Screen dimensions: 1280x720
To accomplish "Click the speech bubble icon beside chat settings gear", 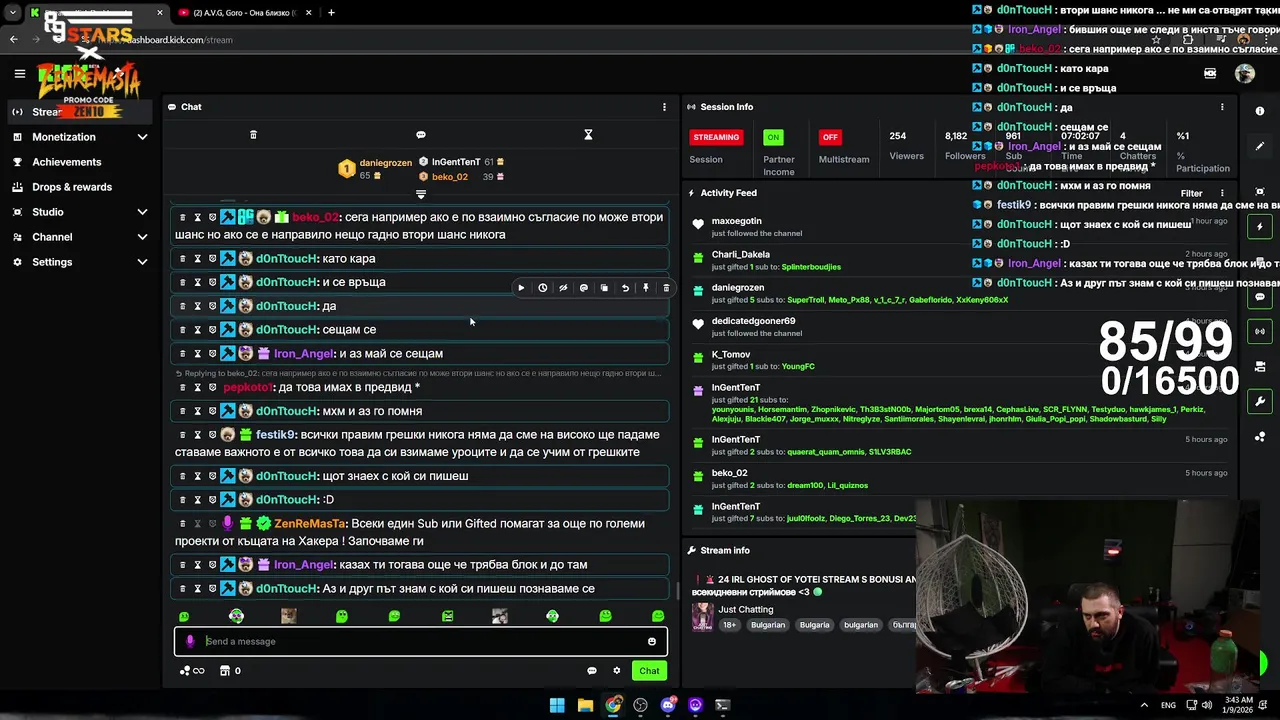I will [592, 671].
